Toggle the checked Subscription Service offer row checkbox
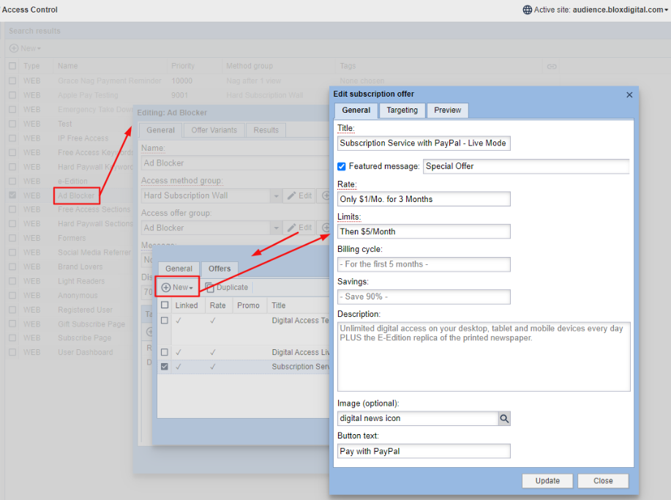Screen dimensions: 671x500 [165, 367]
